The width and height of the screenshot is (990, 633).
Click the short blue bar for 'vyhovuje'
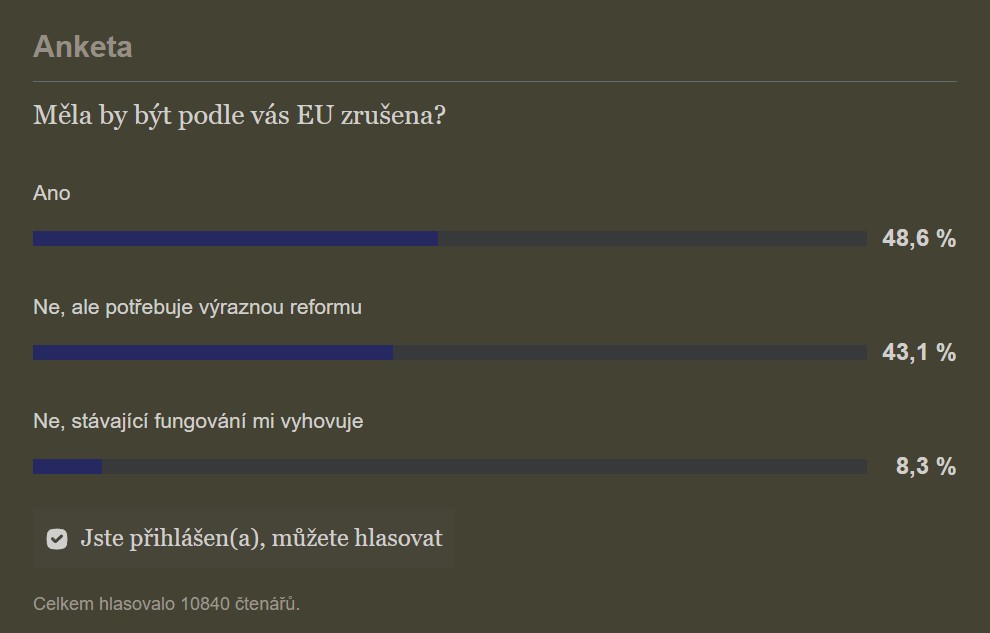coord(68,466)
